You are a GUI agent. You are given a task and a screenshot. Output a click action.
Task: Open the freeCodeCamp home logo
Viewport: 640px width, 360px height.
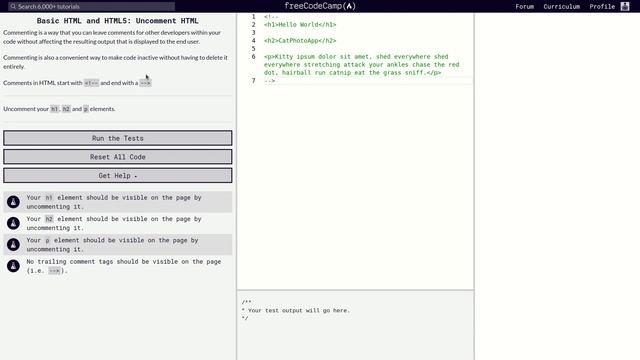click(320, 6)
